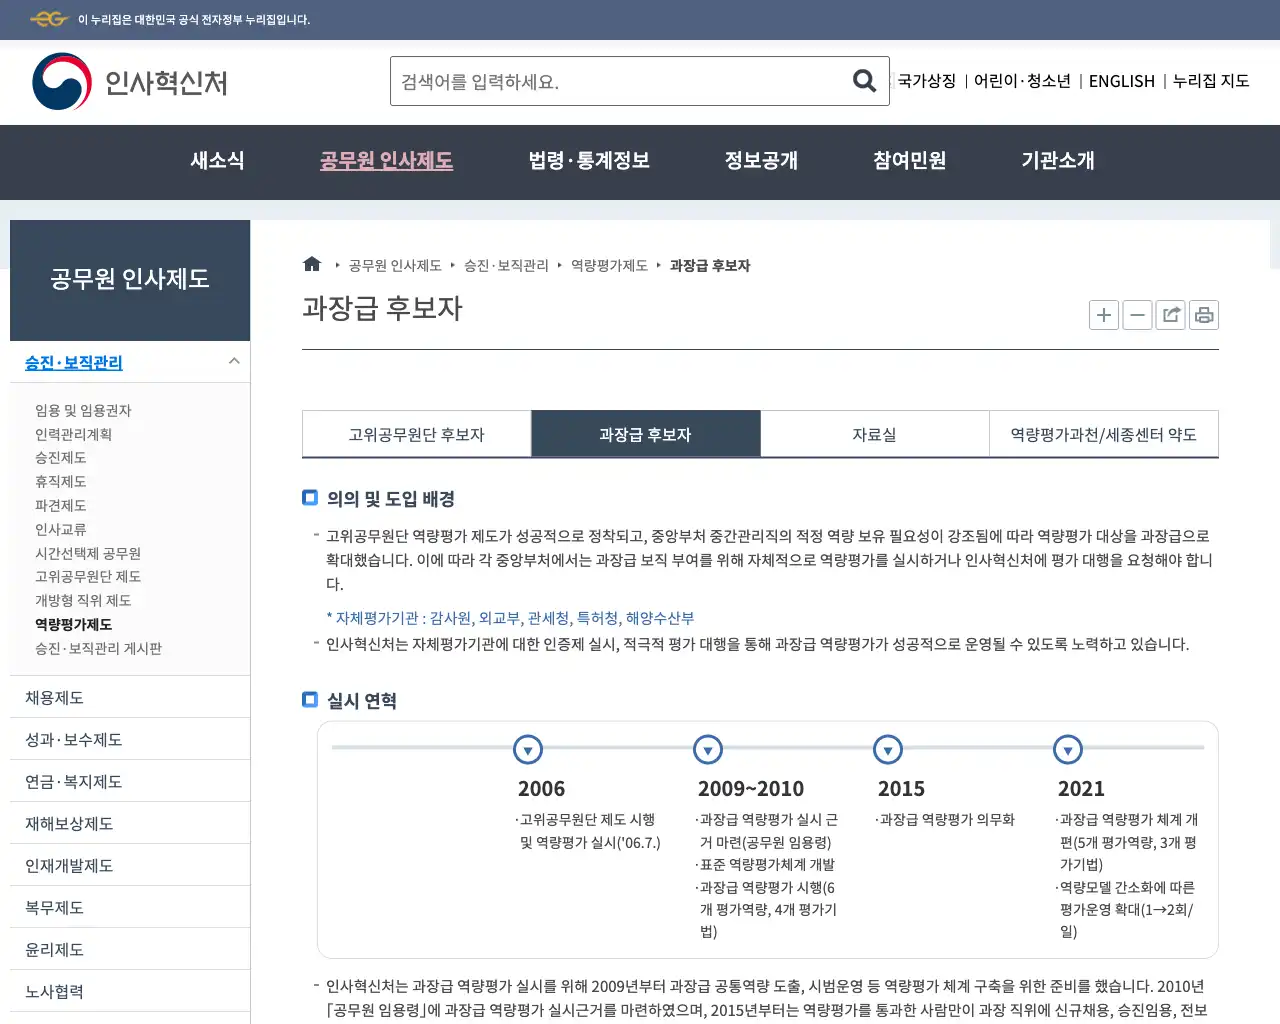Click the 2009~2010 timeline marker

coord(708,749)
